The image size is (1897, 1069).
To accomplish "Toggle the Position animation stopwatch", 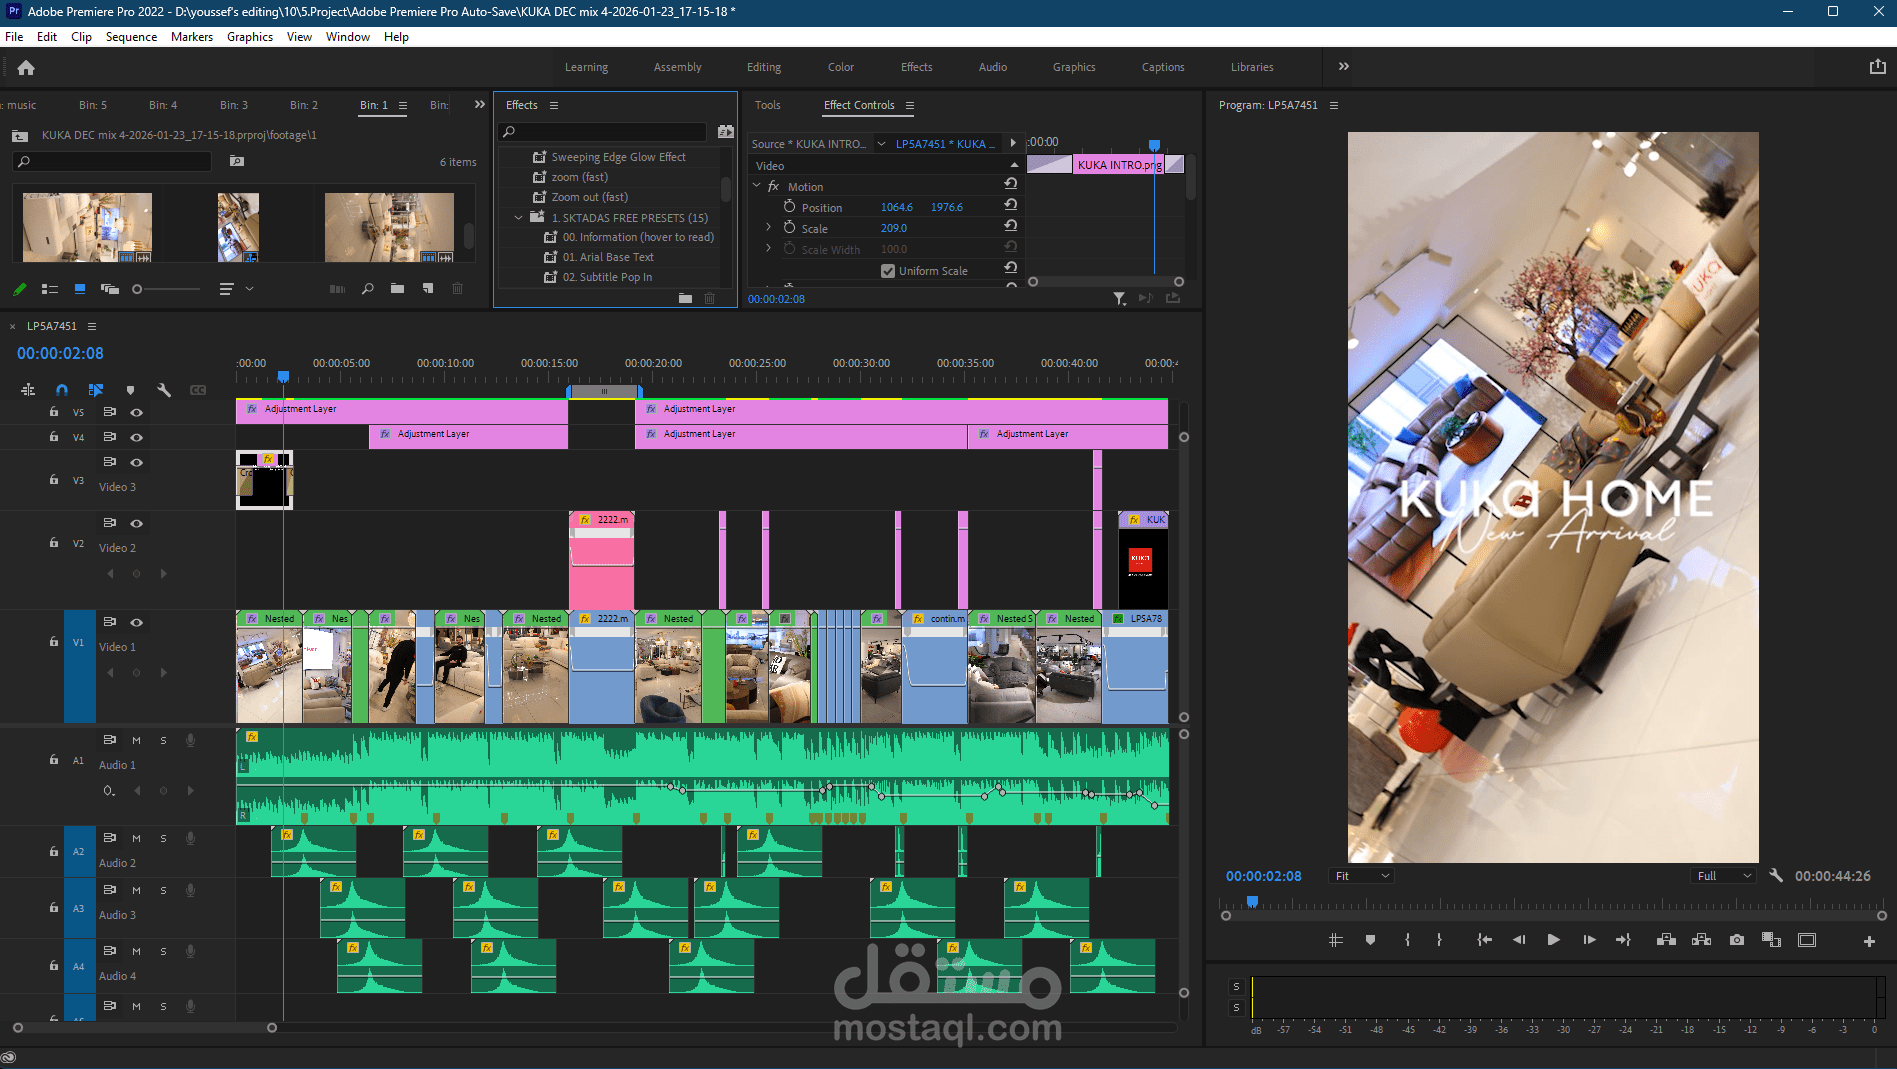I will point(790,207).
